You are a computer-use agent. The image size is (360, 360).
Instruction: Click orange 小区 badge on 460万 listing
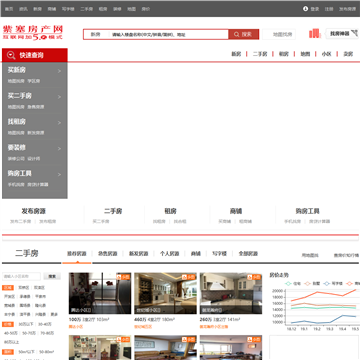[189, 277]
